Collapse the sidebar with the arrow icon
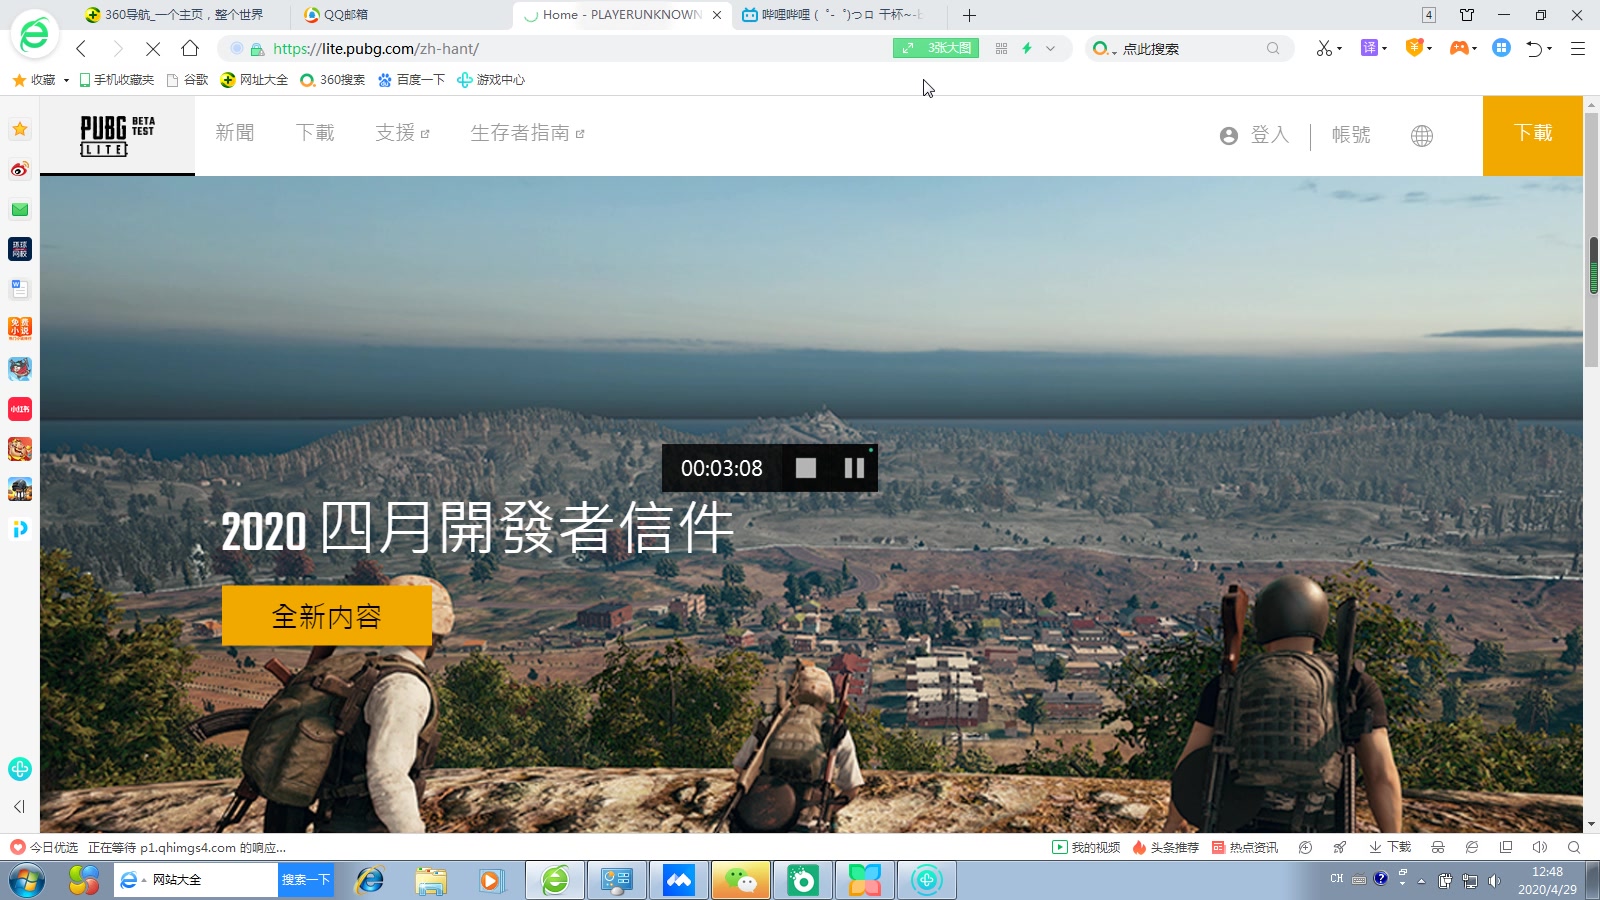This screenshot has width=1600, height=900. tap(19, 806)
